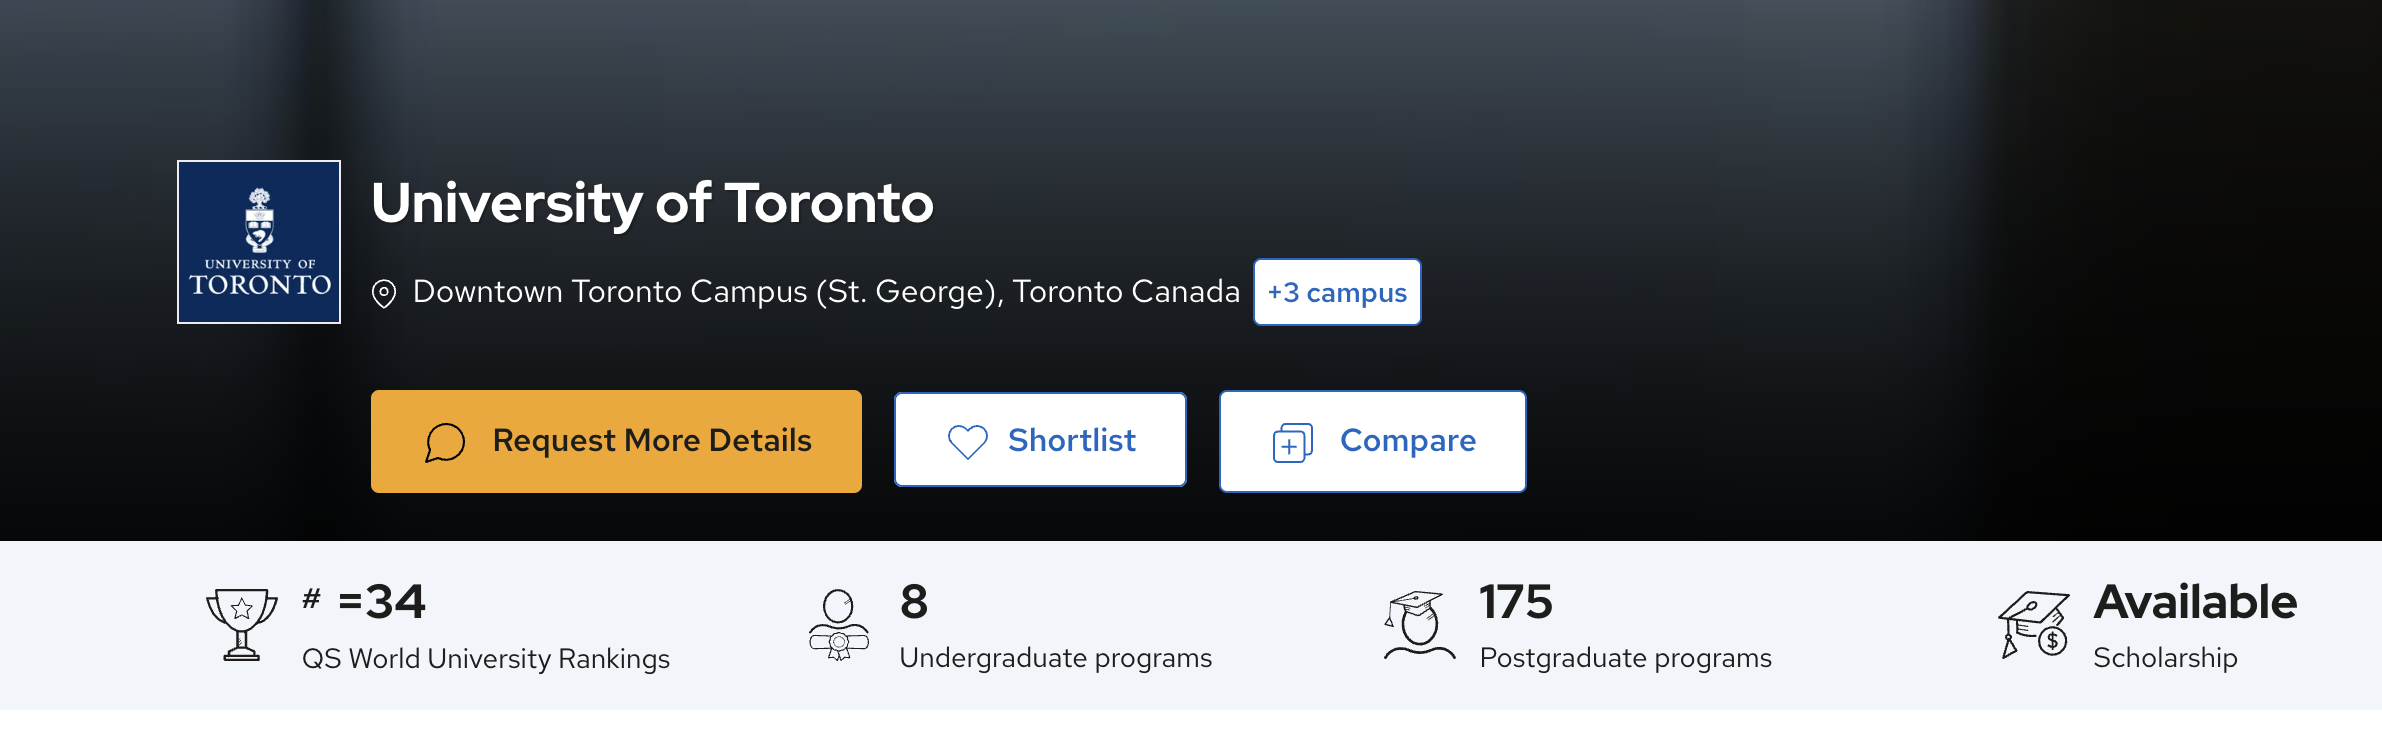
Task: Click the =34 ranking number
Action: pos(381,602)
